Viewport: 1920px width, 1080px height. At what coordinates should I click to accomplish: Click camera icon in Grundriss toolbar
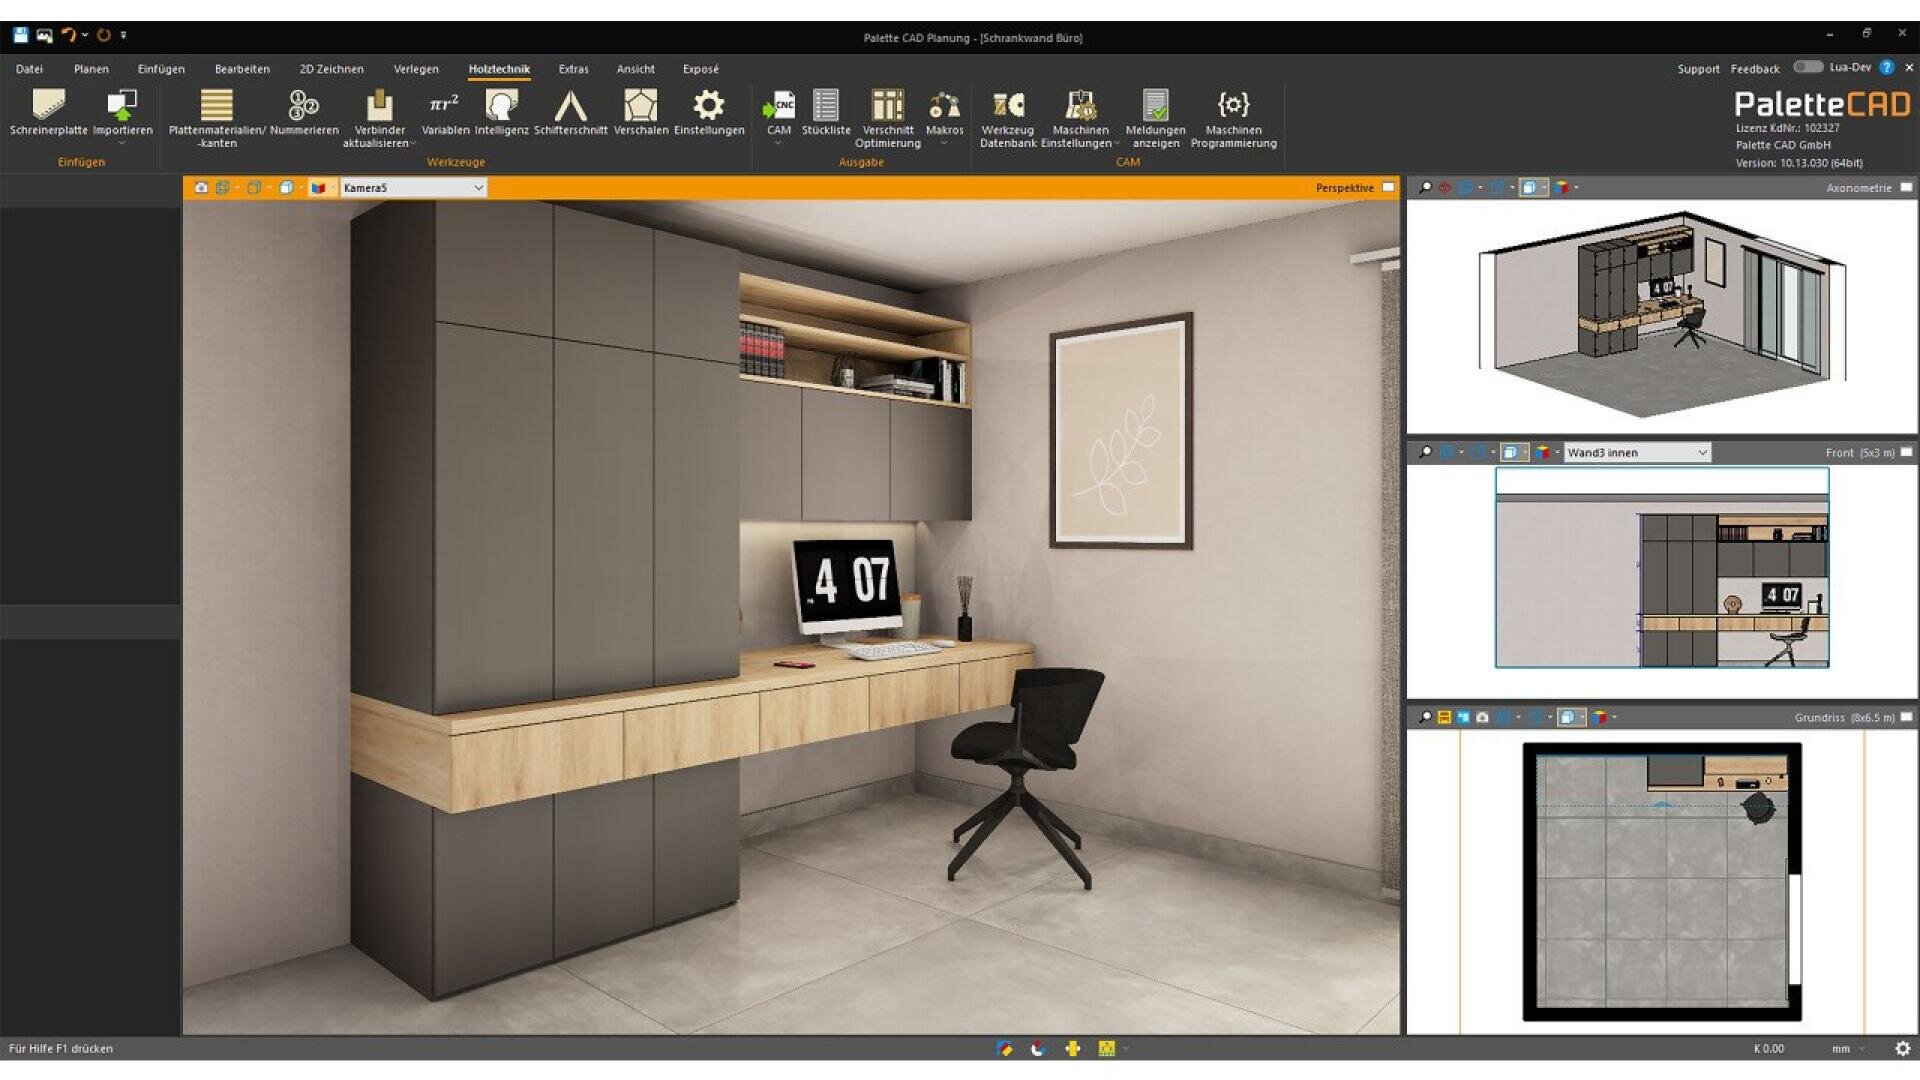1482,718
